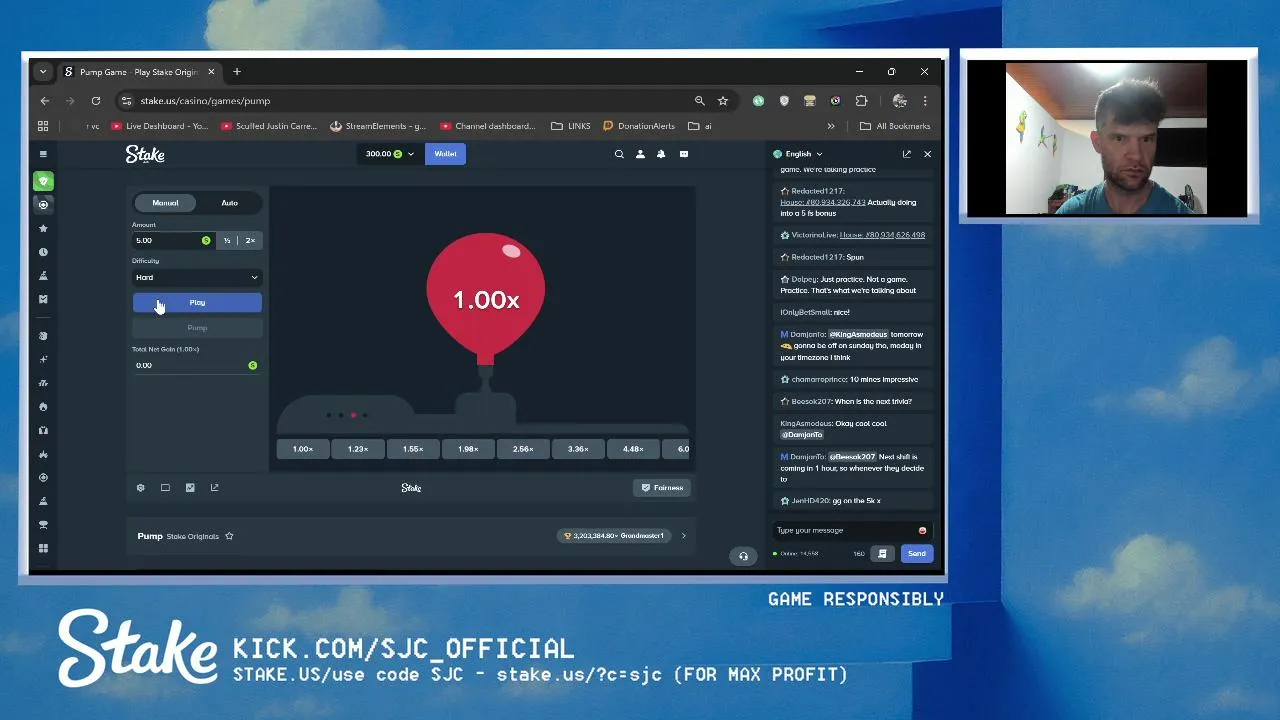This screenshot has width=1280, height=720.
Task: Open the Chrome extensions puzzle icon
Action: pos(861,101)
